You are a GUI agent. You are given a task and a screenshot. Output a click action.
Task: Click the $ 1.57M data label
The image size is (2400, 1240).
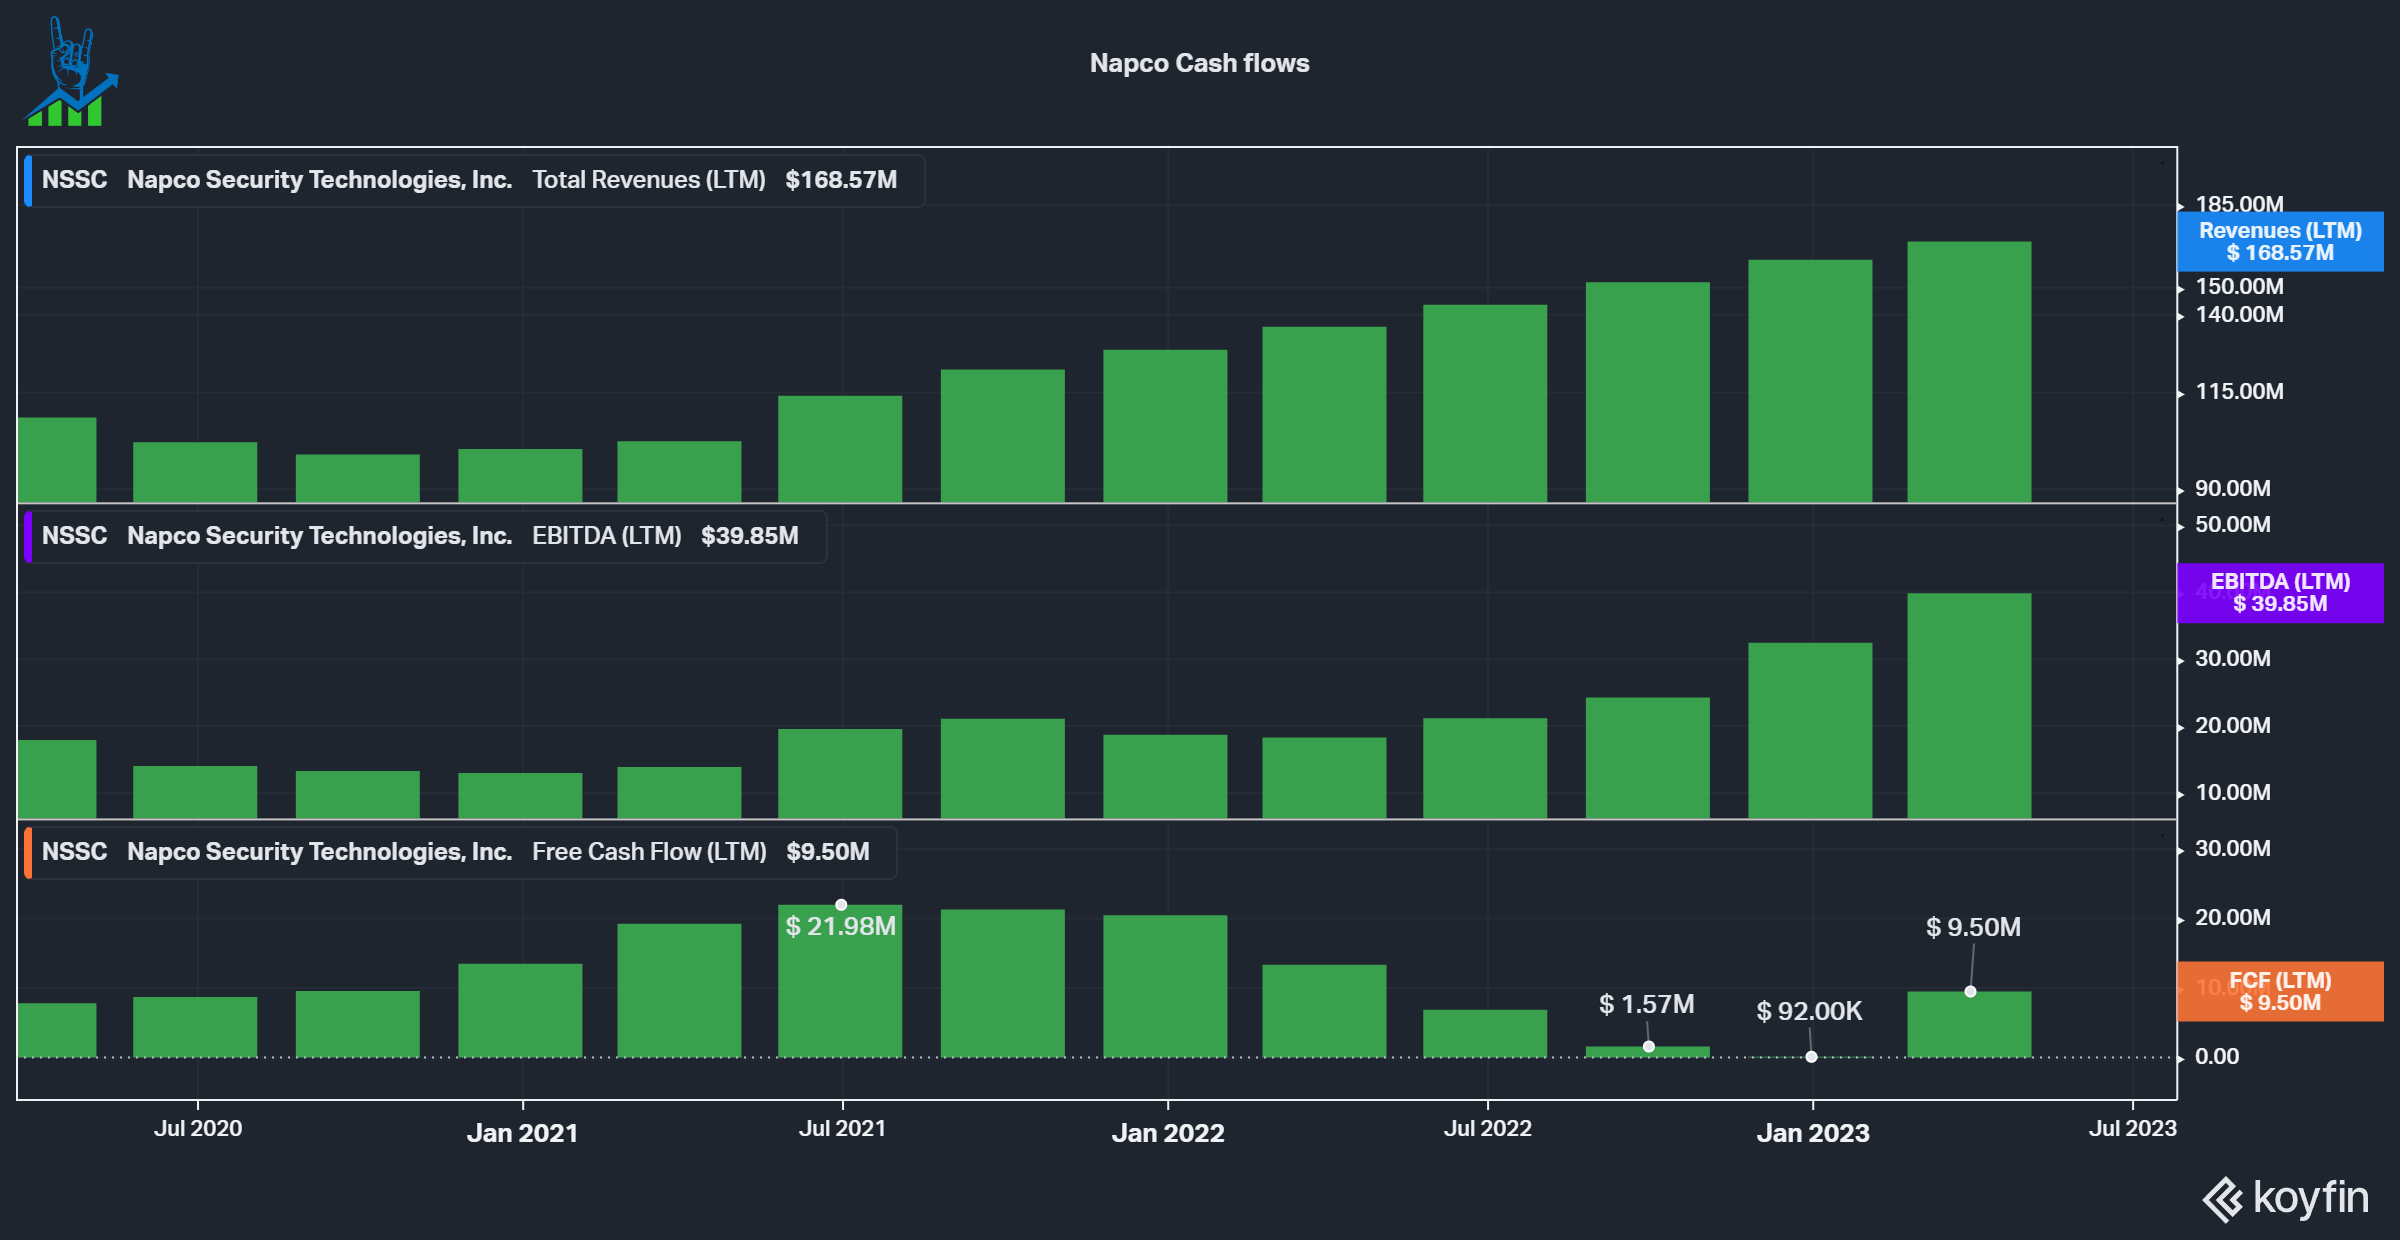(1646, 1004)
